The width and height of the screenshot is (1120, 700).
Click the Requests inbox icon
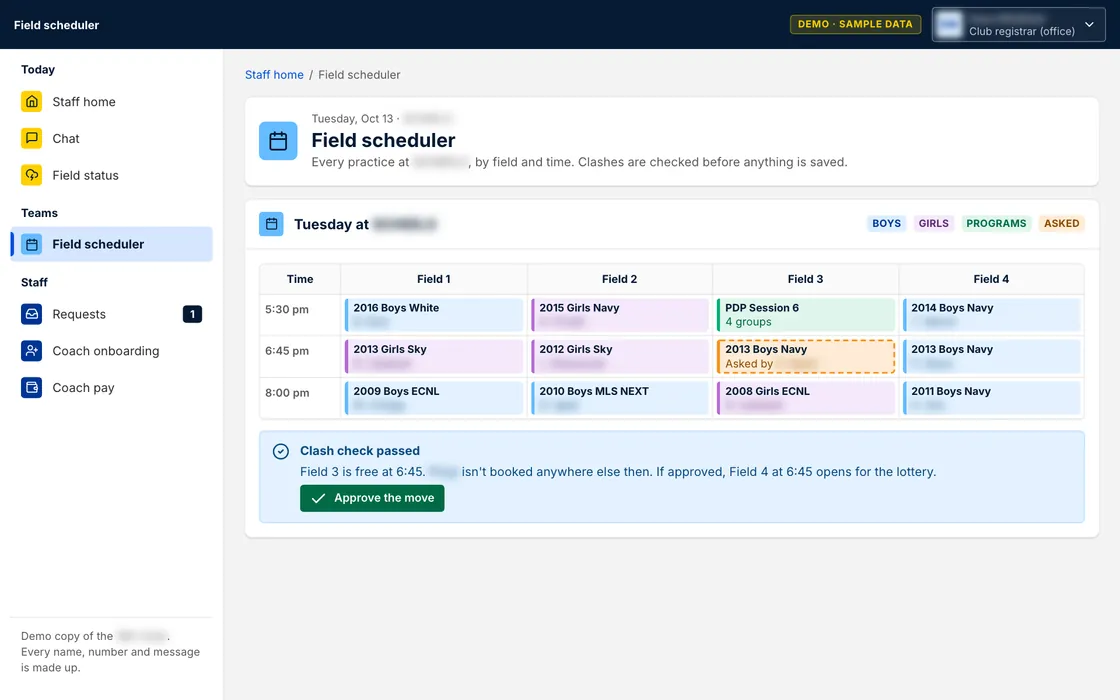click(x=31, y=314)
